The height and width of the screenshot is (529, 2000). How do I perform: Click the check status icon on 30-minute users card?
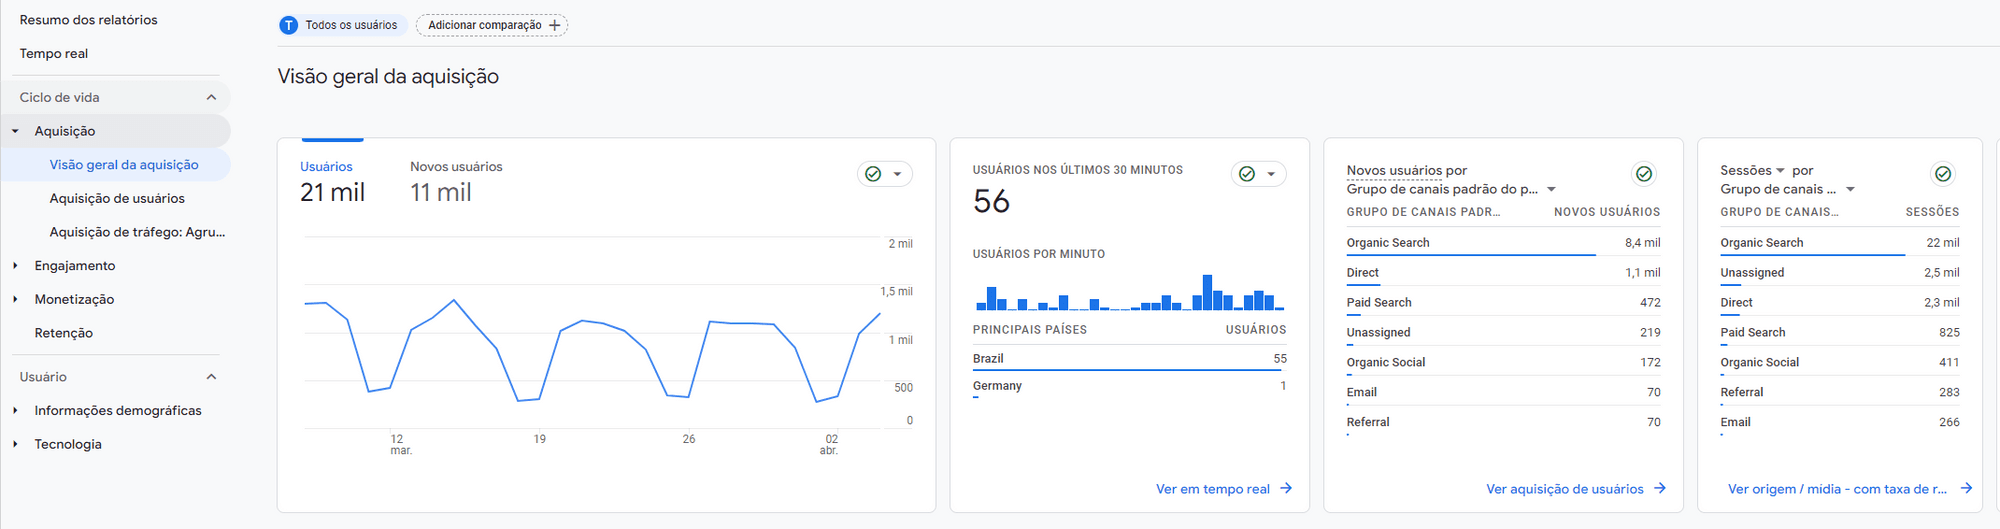(1247, 174)
